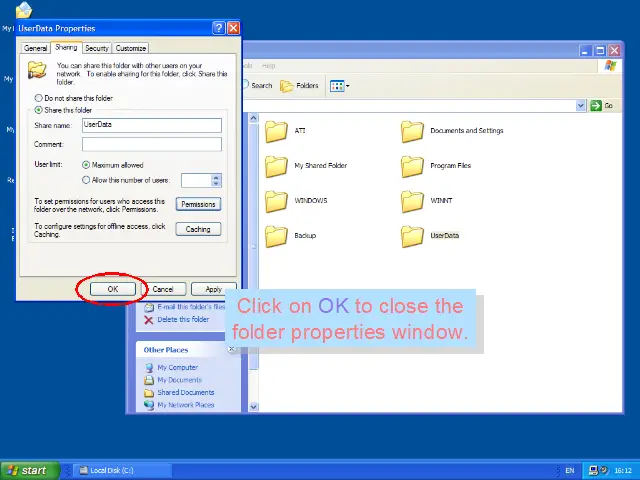Click the UserData folder name label

coord(444,236)
